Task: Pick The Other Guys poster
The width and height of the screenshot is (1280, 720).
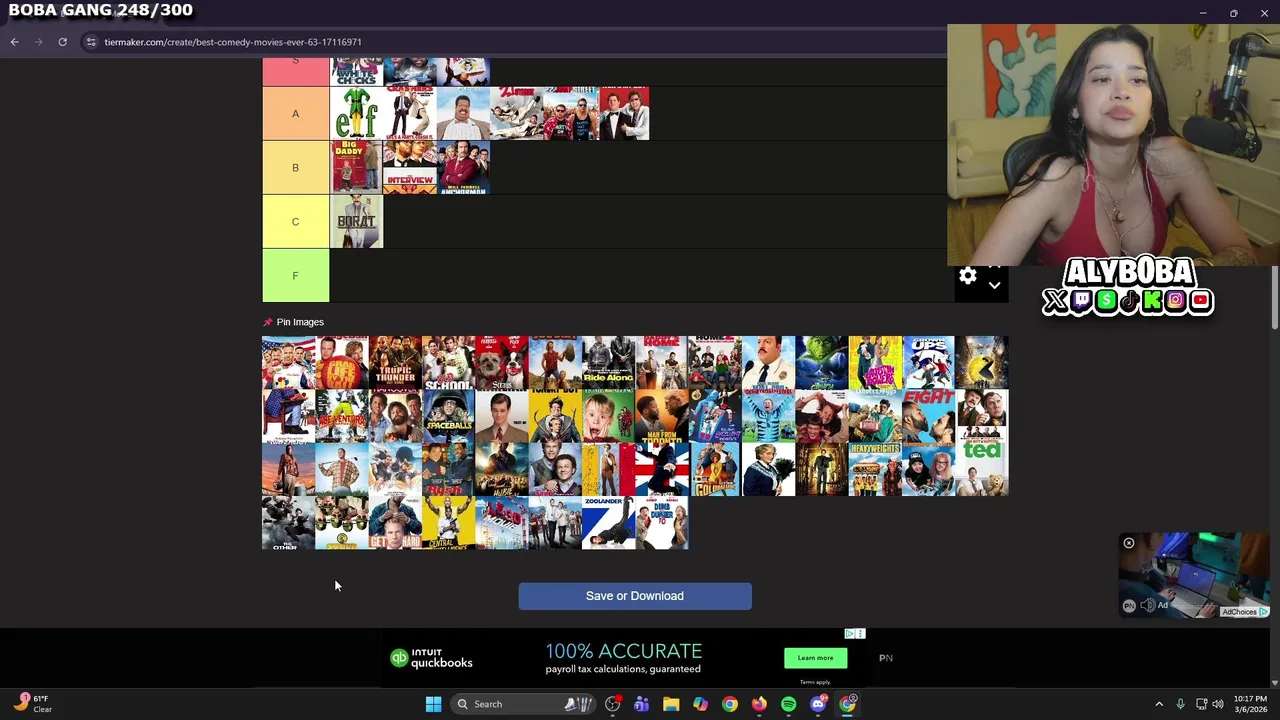Action: 288,523
